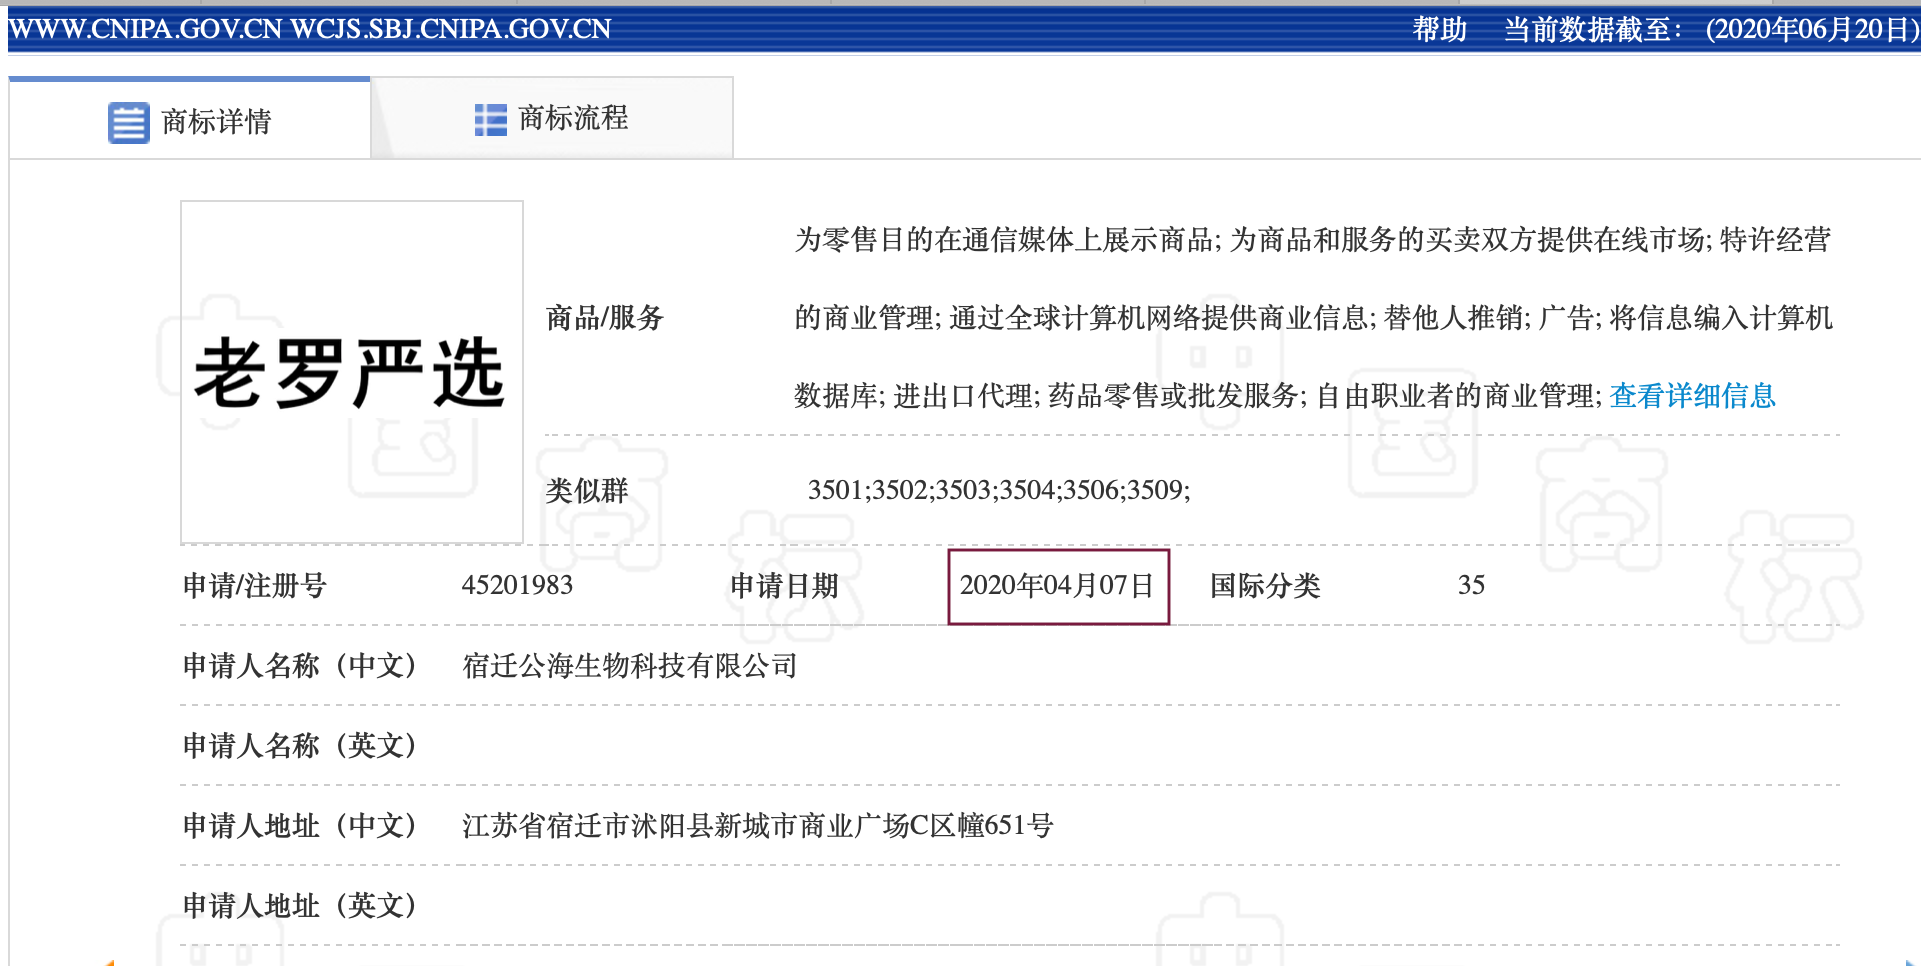Select the registration number 45201983
This screenshot has height=966, width=1921.
(519, 586)
